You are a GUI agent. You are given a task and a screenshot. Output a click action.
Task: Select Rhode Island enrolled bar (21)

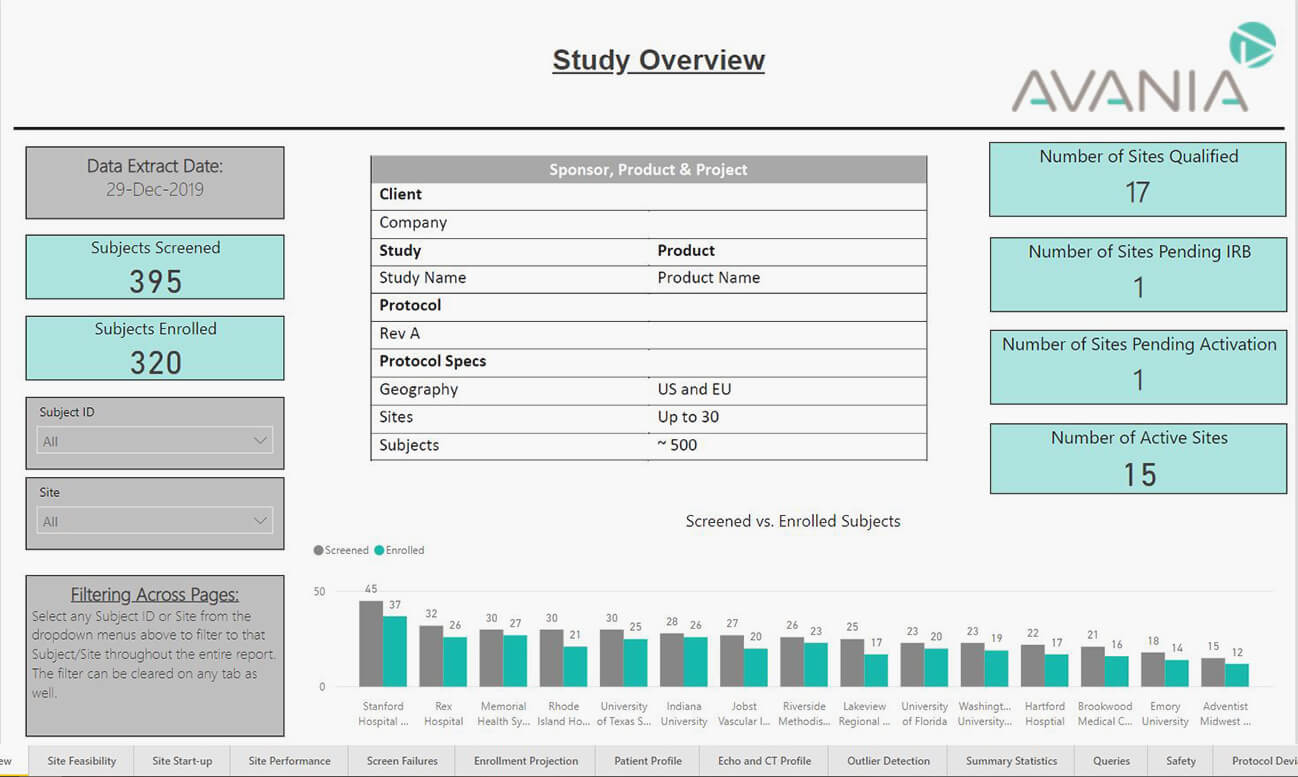click(x=575, y=667)
